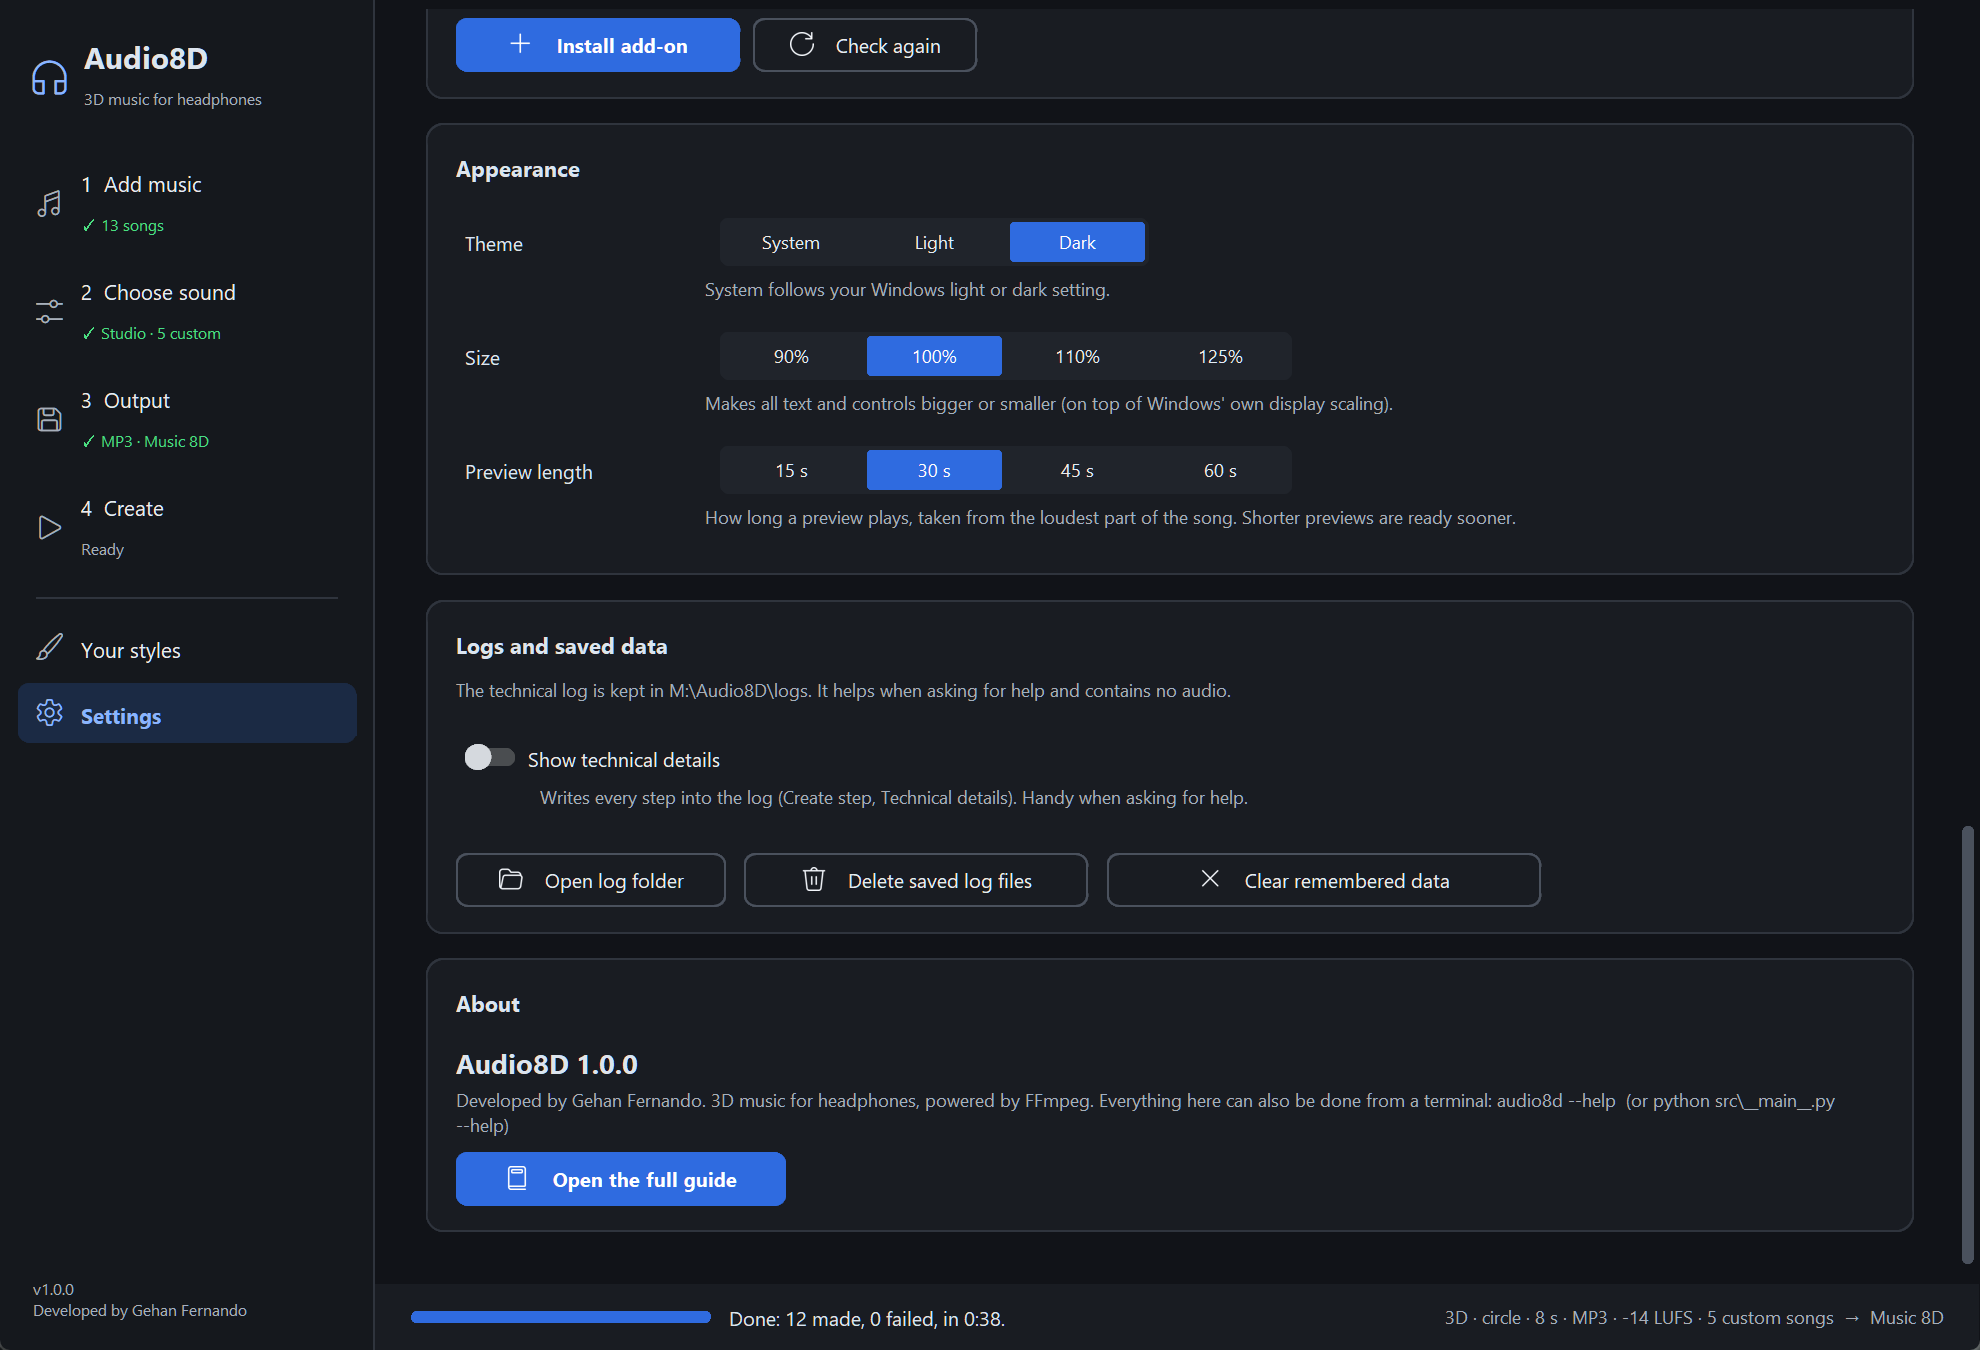Set size to 110%
Image resolution: width=1980 pixels, height=1350 pixels.
pyautogui.click(x=1077, y=356)
